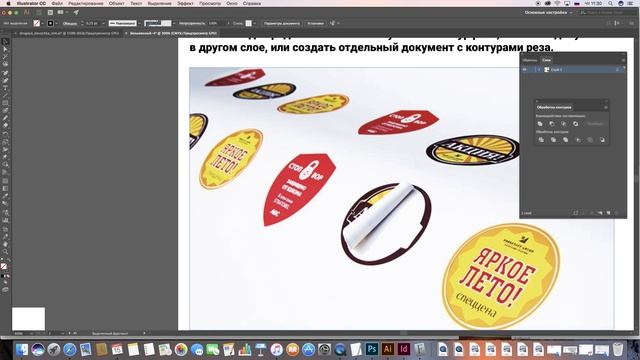Open the Объект menu
Screen dimensions: 640x360
click(116, 3)
